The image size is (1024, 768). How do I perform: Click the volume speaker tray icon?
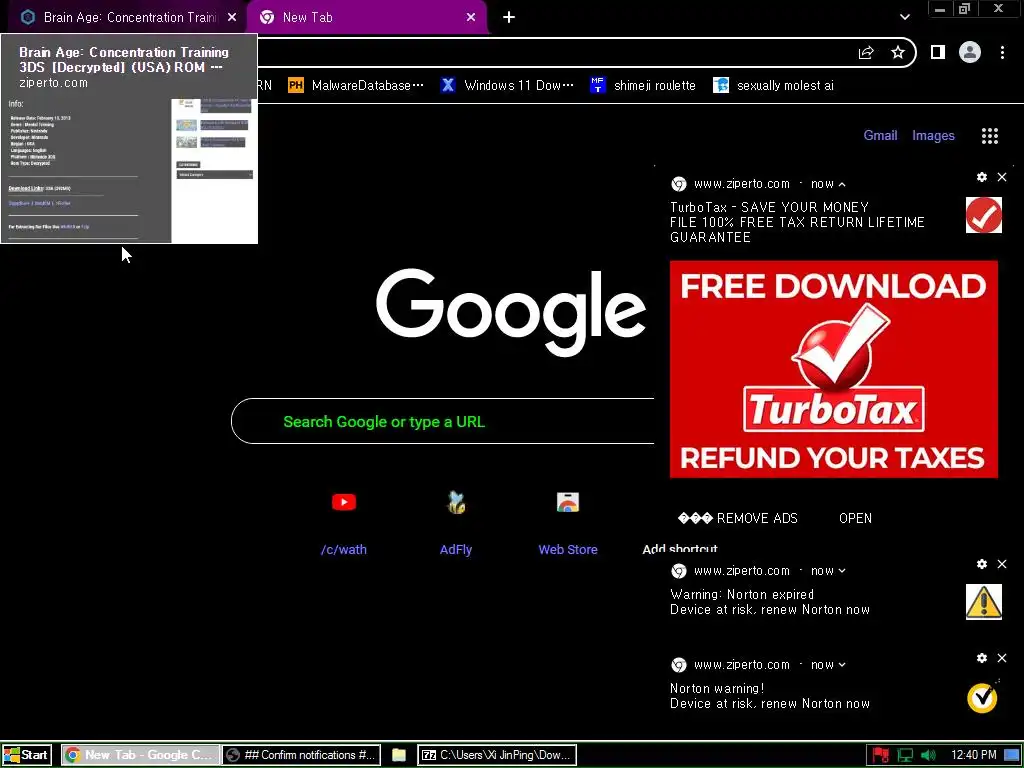click(928, 756)
